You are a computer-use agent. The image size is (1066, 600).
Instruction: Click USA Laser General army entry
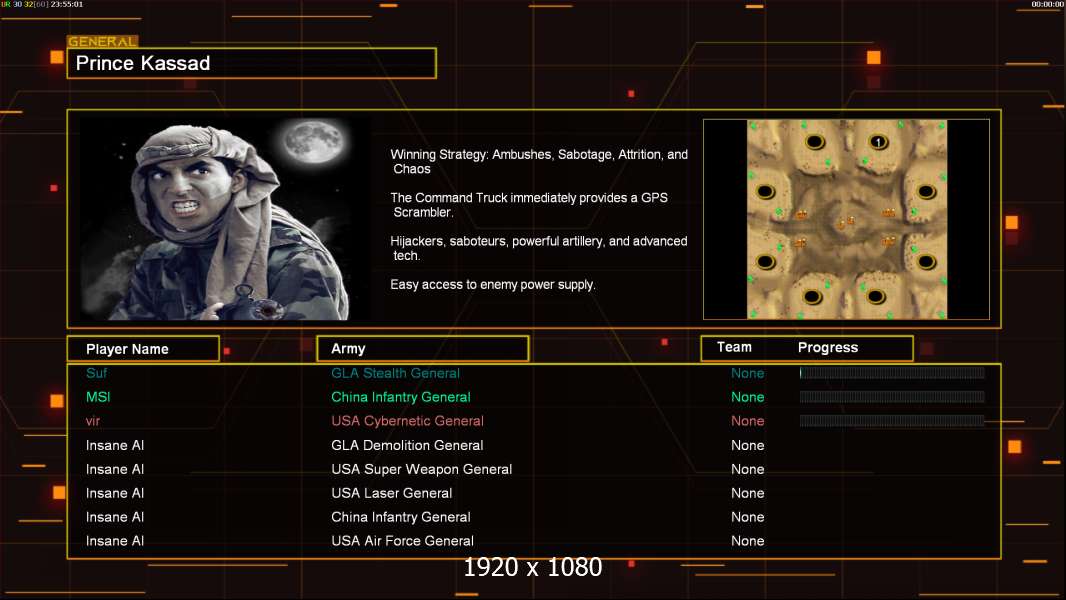pyautogui.click(x=392, y=493)
